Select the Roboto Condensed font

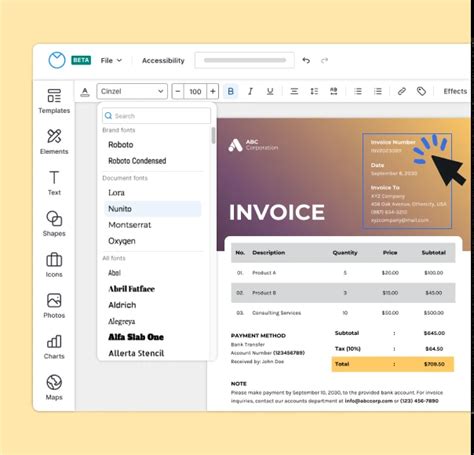point(137,161)
